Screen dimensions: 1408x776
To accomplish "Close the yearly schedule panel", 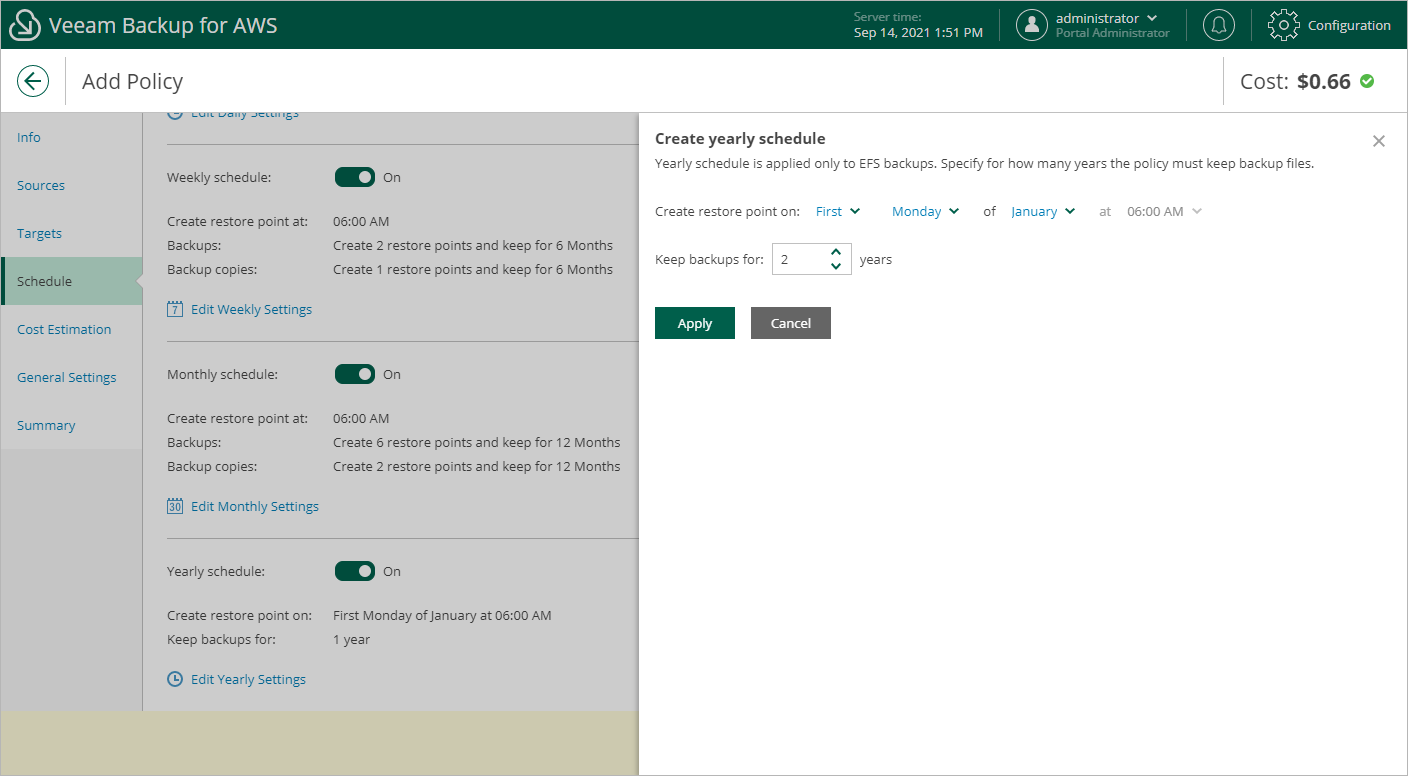I will tap(1379, 141).
